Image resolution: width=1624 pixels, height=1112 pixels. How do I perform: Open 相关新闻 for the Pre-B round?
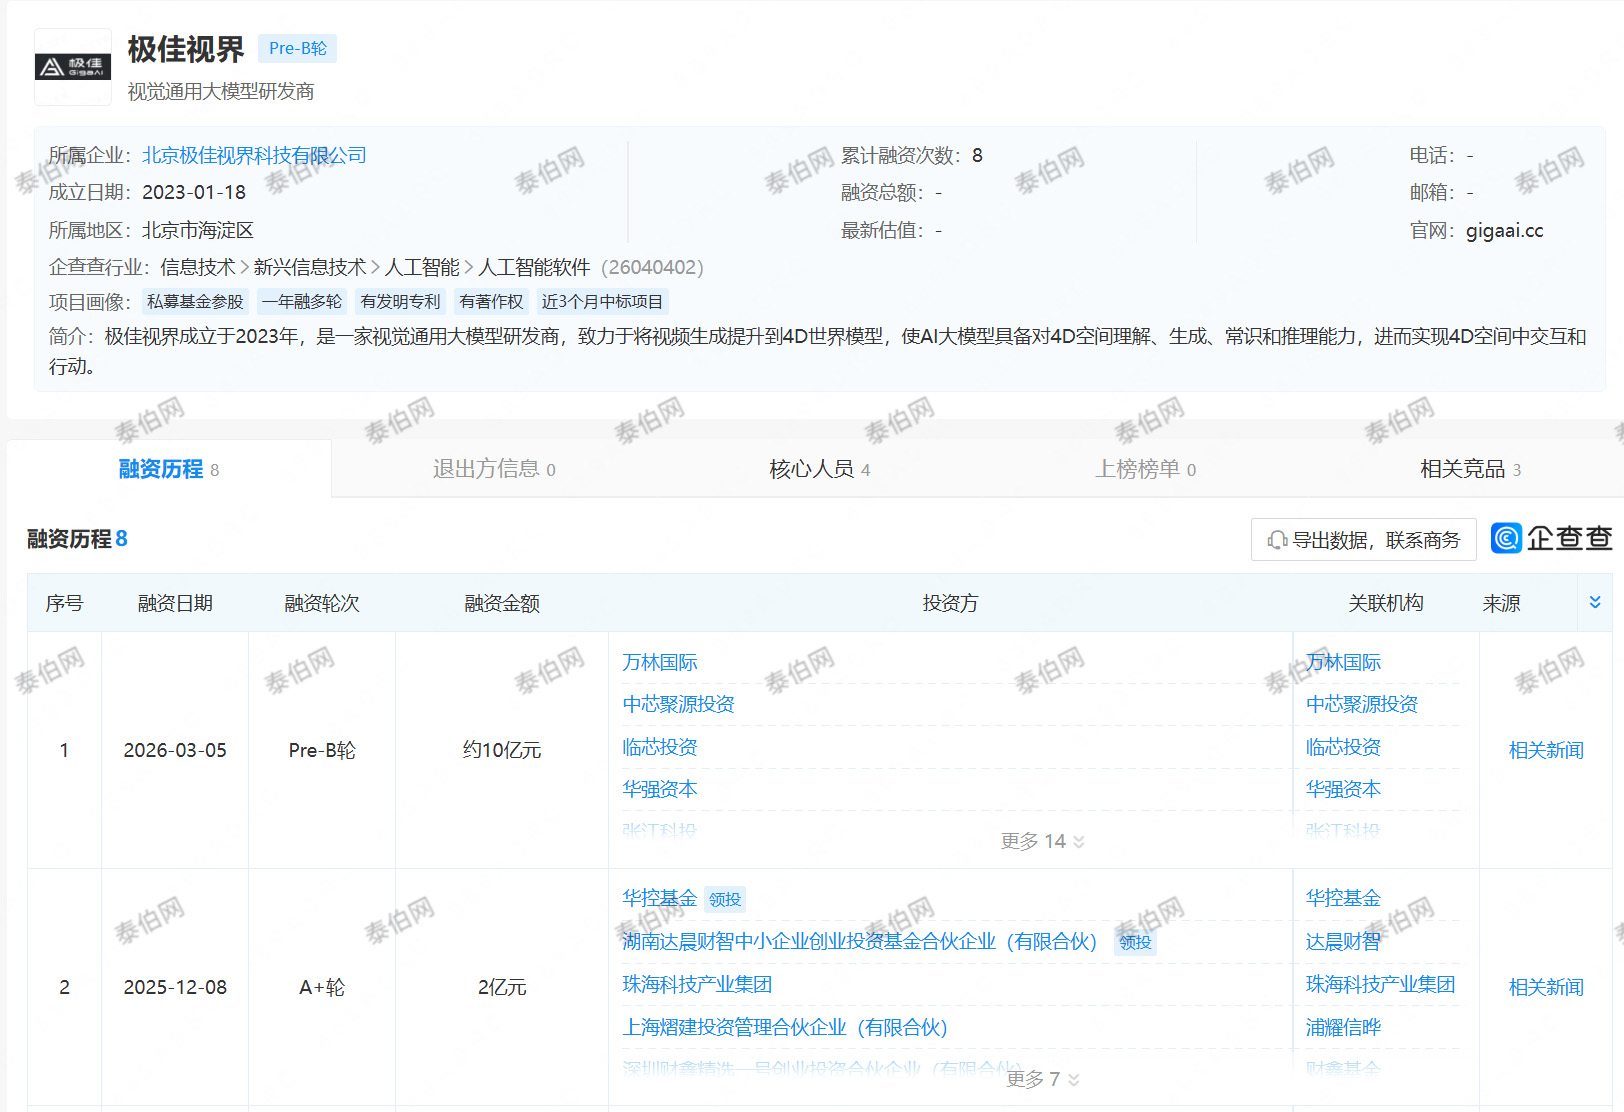click(1545, 750)
